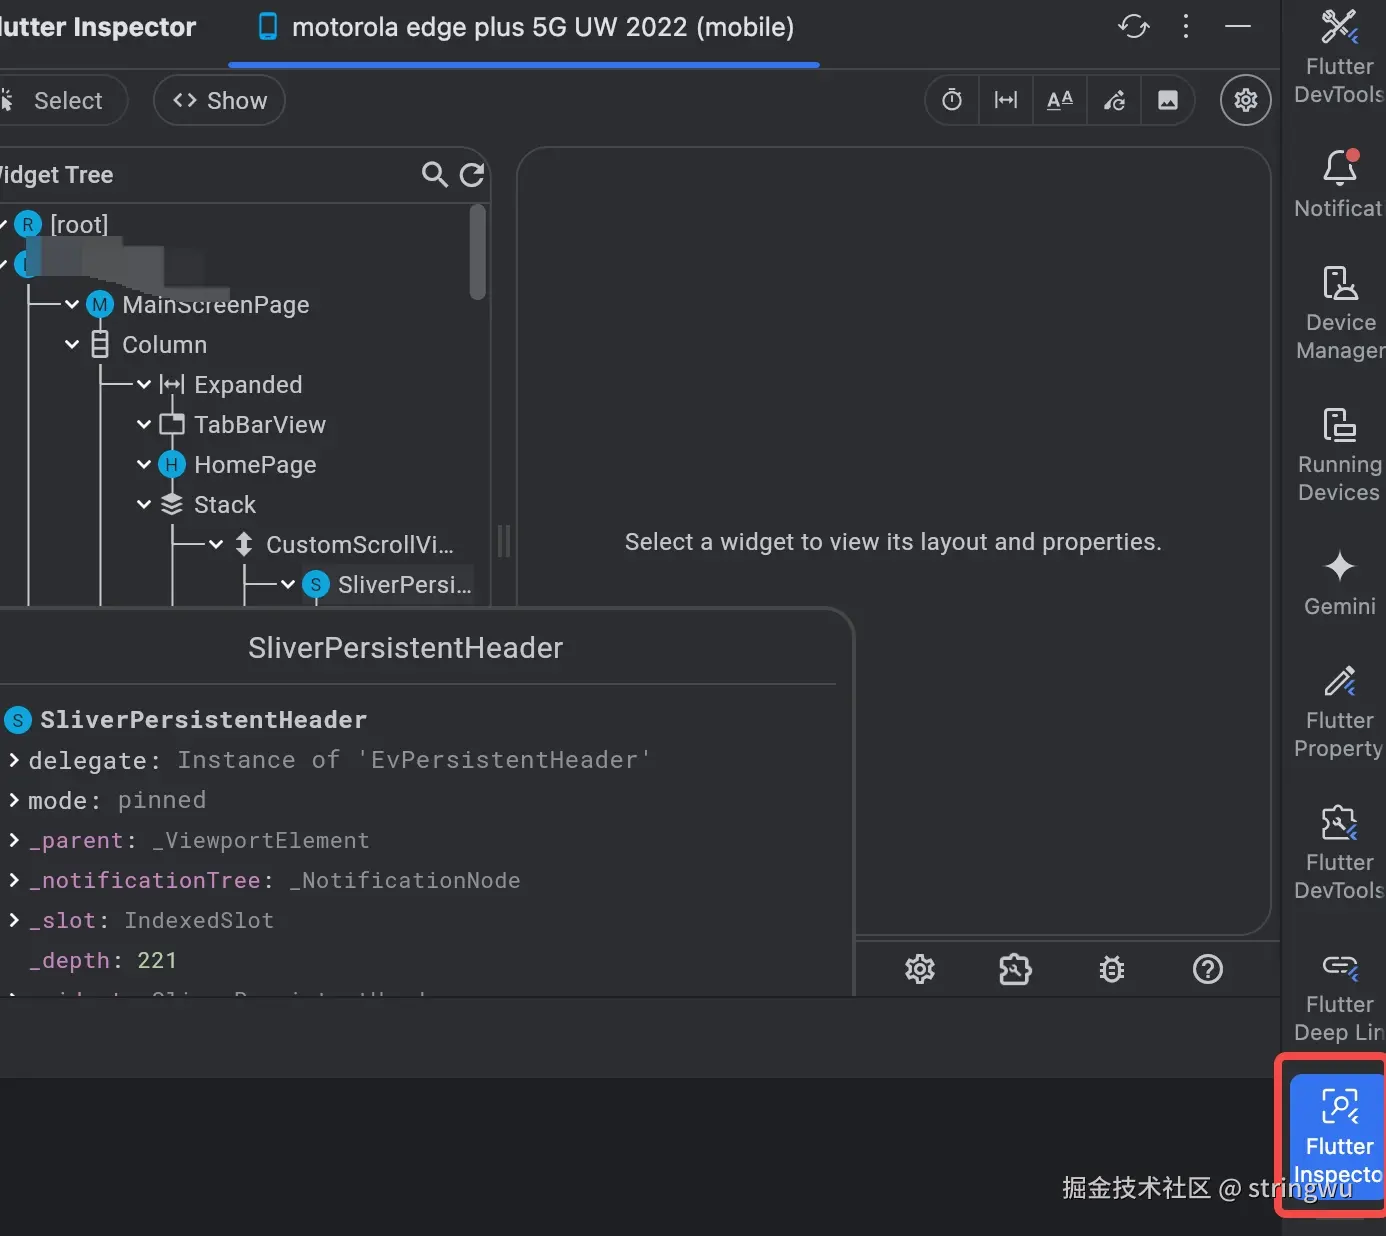
Task: Click the Widget Tree search icon
Action: tap(434, 174)
